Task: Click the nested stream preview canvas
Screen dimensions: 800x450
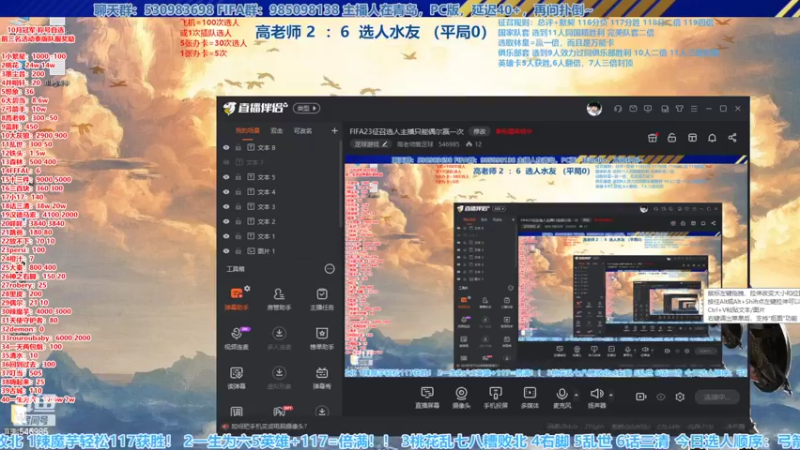Action: pyautogui.click(x=545, y=266)
